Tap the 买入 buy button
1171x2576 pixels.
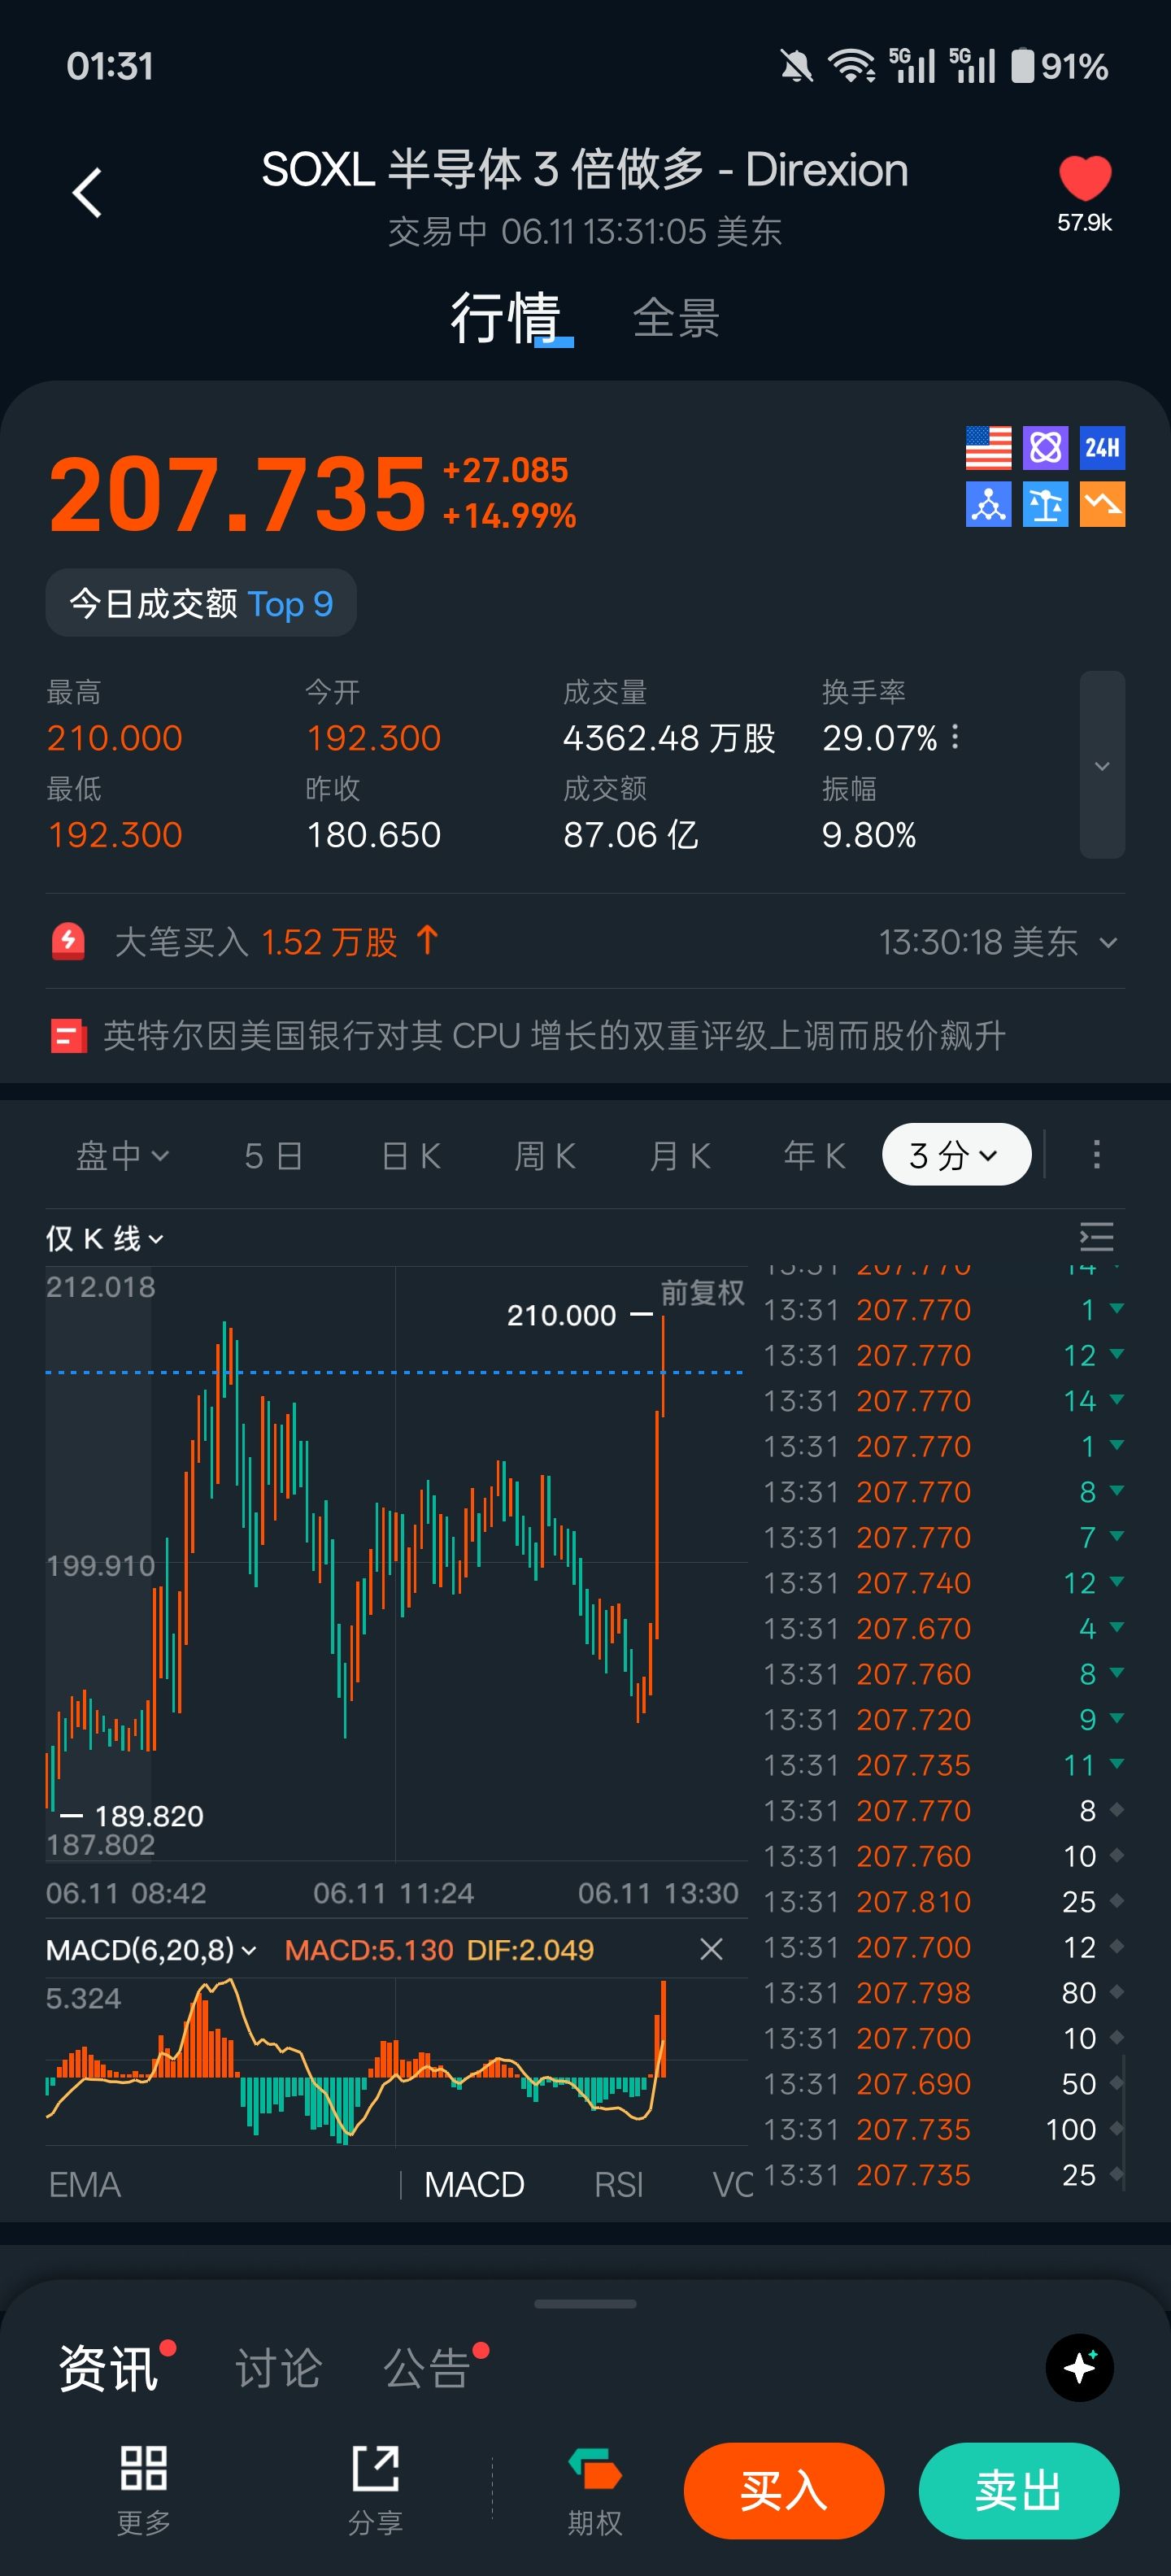point(784,2490)
